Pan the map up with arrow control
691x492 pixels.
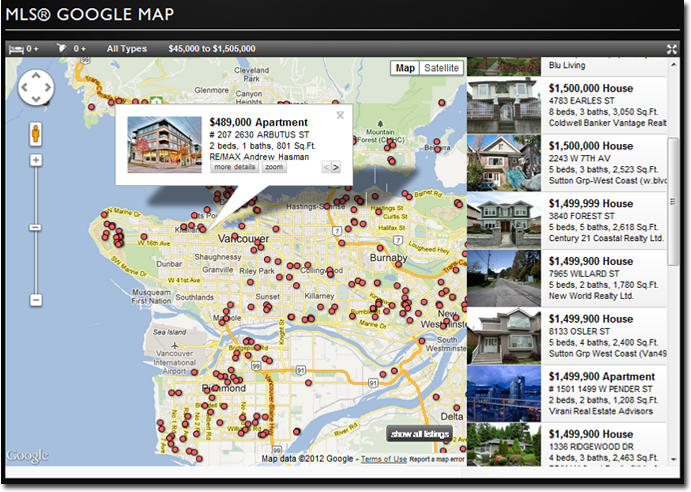pos(36,76)
